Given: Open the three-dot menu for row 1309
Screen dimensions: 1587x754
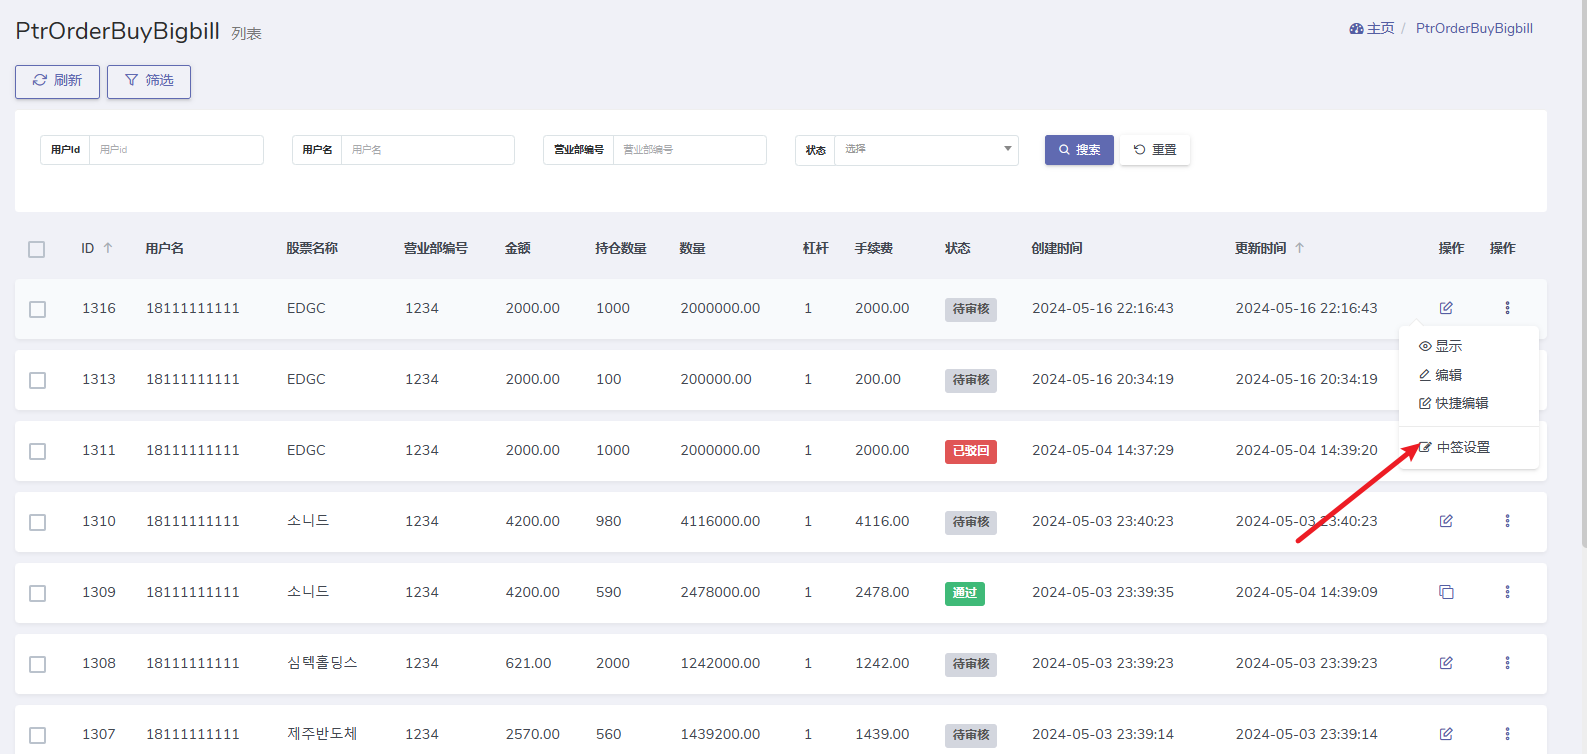Looking at the screenshot, I should (x=1507, y=592).
